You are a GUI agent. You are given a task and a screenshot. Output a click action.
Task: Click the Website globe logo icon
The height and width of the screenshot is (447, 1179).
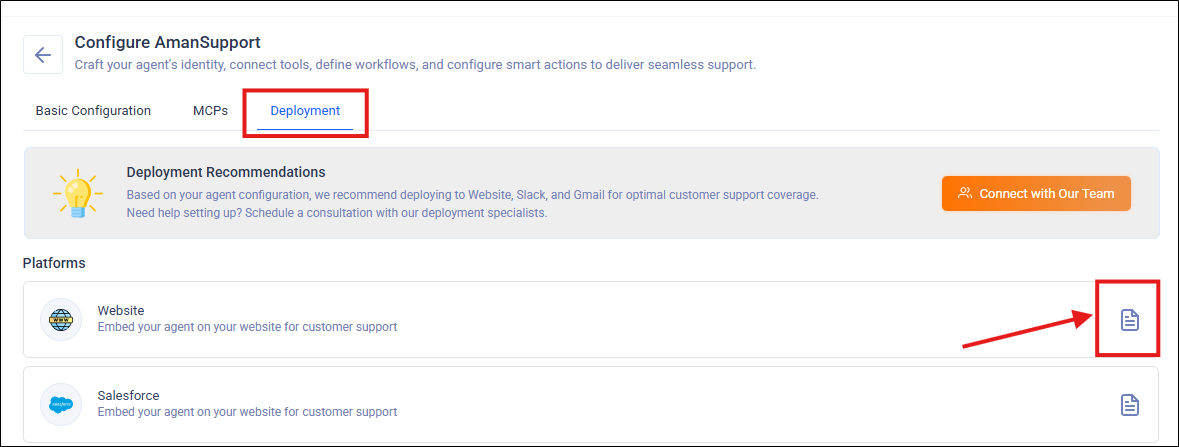point(61,319)
